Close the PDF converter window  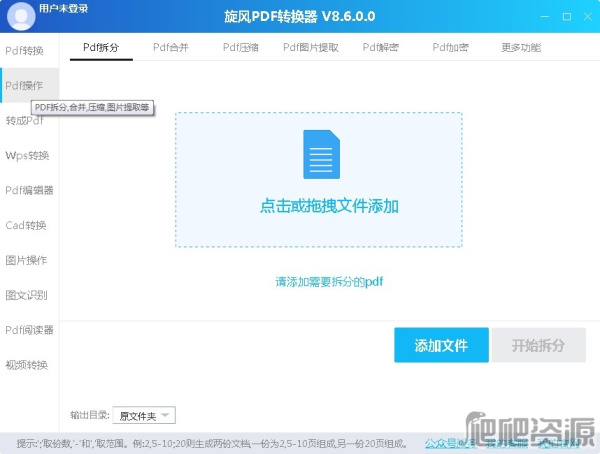(587, 17)
